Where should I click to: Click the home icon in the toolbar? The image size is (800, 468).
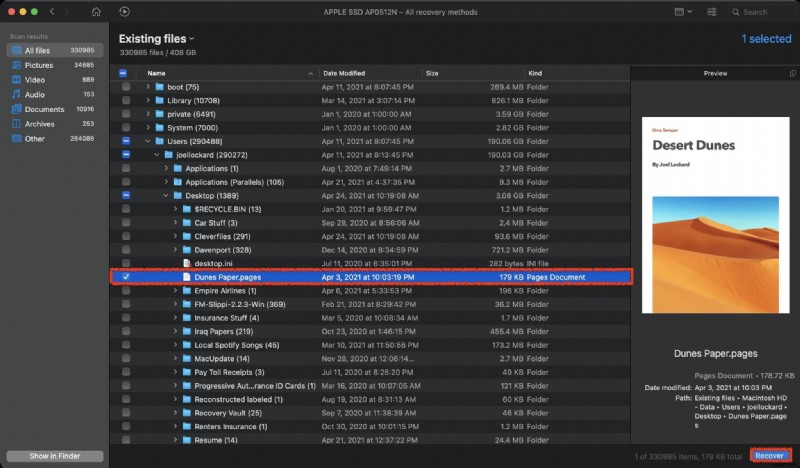(96, 12)
